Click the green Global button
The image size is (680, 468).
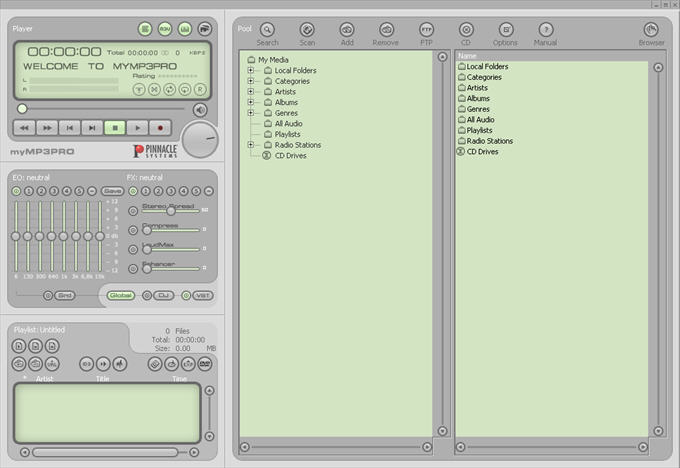pos(121,295)
